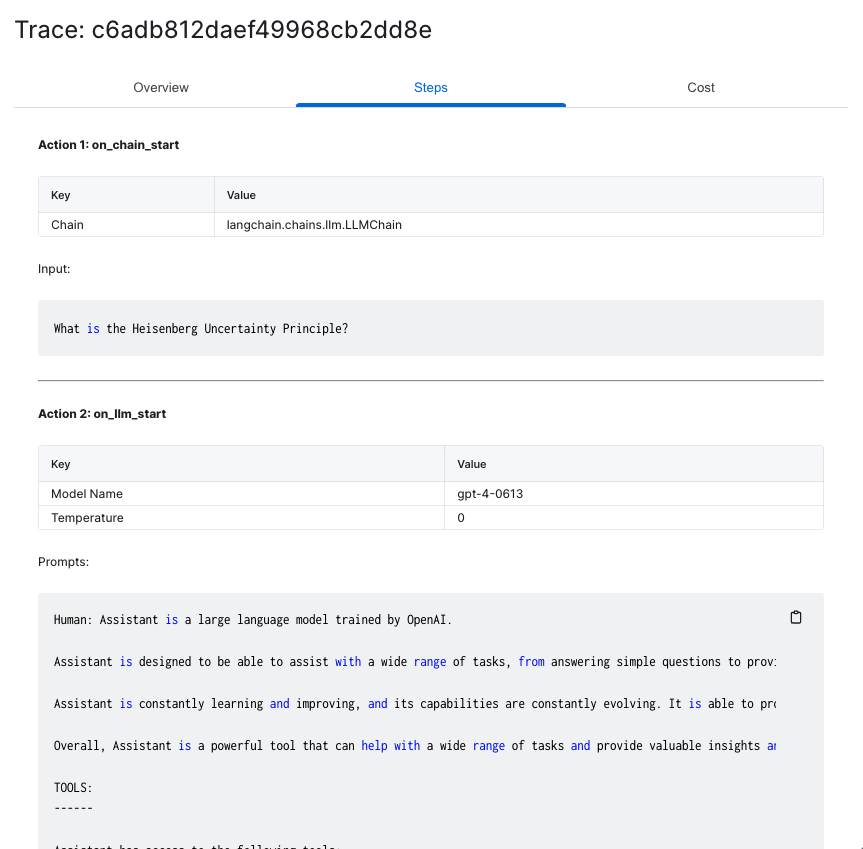Select the Temperature value 0 cell
The width and height of the screenshot is (863, 849).
pos(633,518)
